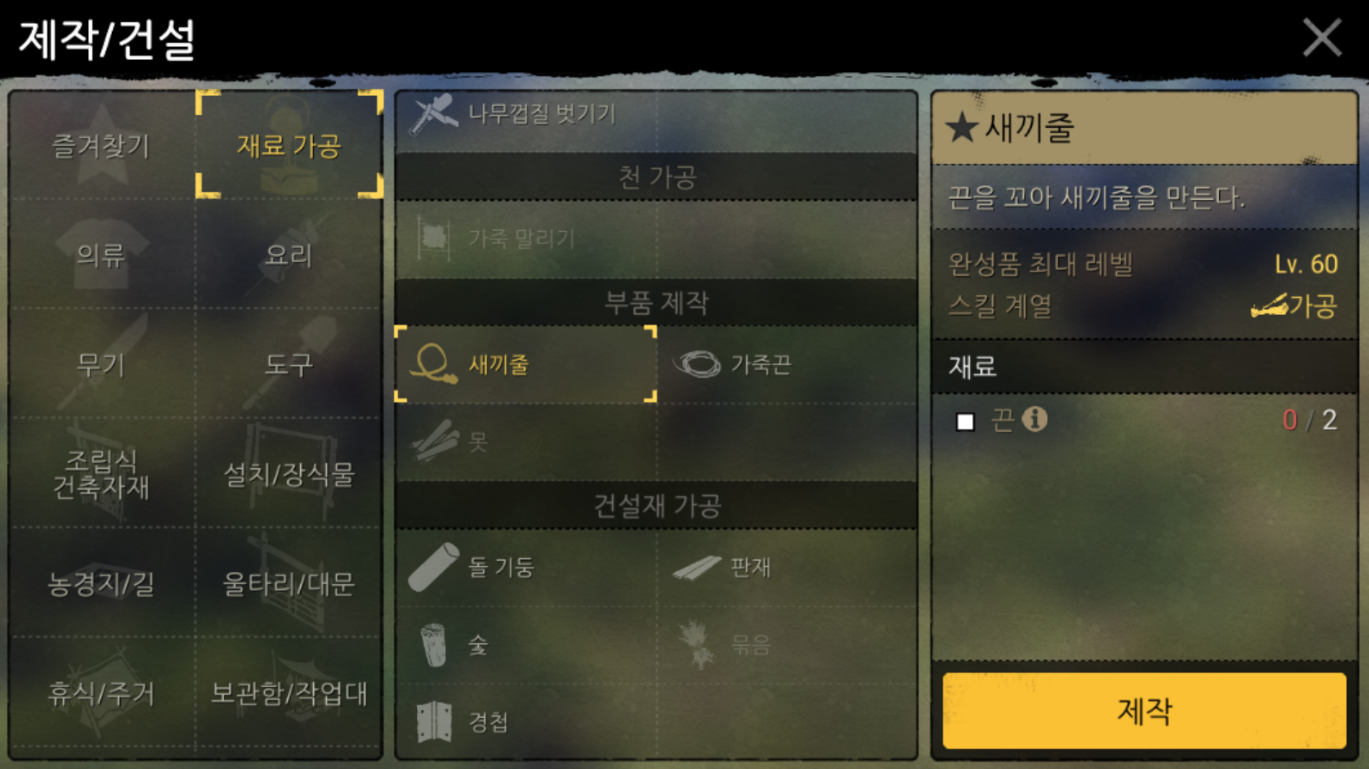Image resolution: width=1369 pixels, height=769 pixels.
Task: Switch to the 의류 clothing category
Action: [x=101, y=255]
